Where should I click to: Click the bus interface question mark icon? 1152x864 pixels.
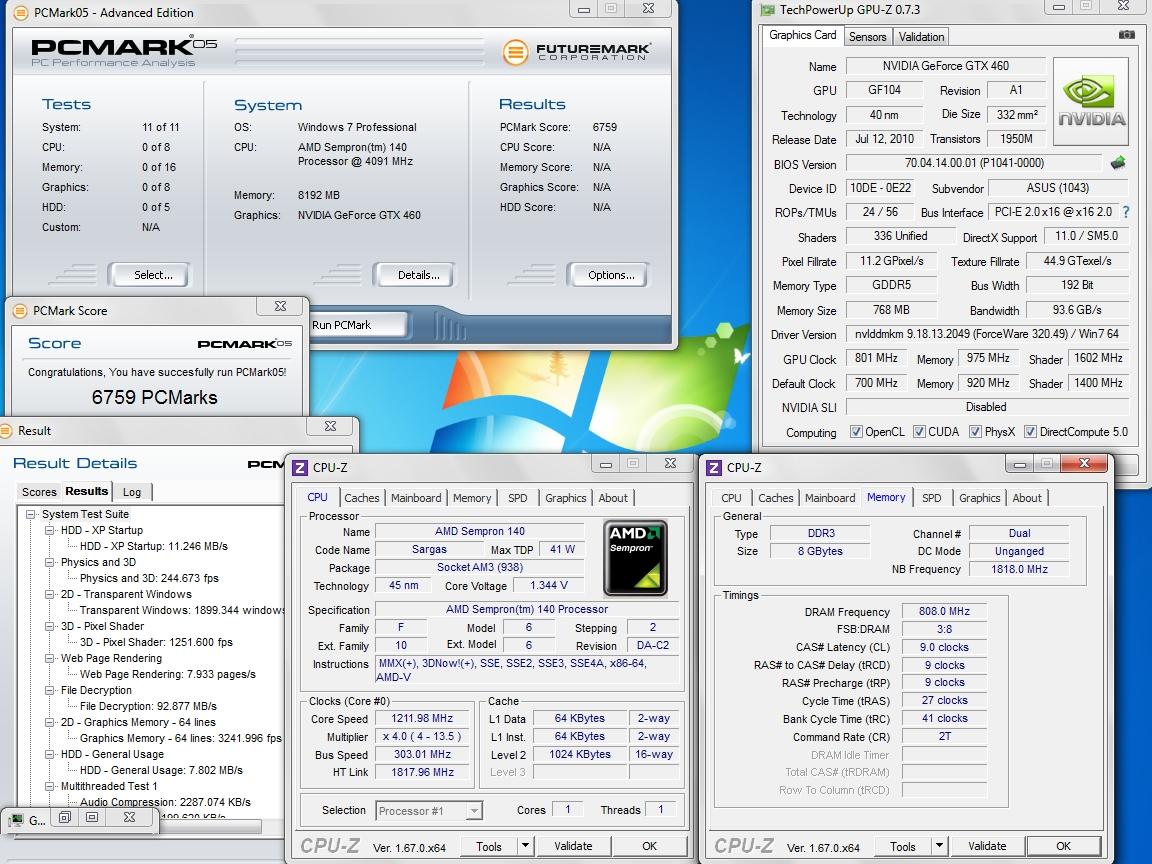point(1126,212)
